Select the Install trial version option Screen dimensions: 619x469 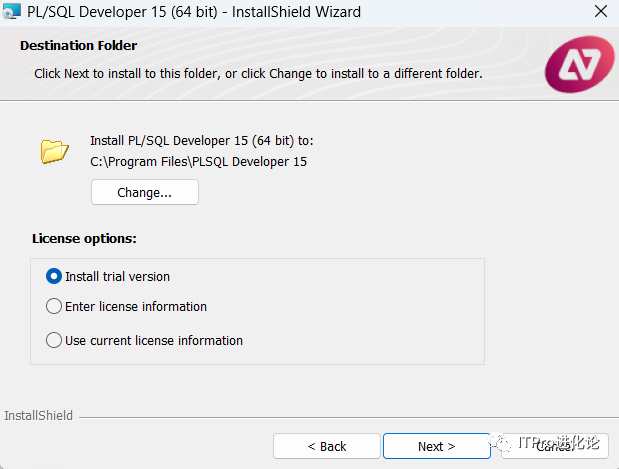(54, 276)
